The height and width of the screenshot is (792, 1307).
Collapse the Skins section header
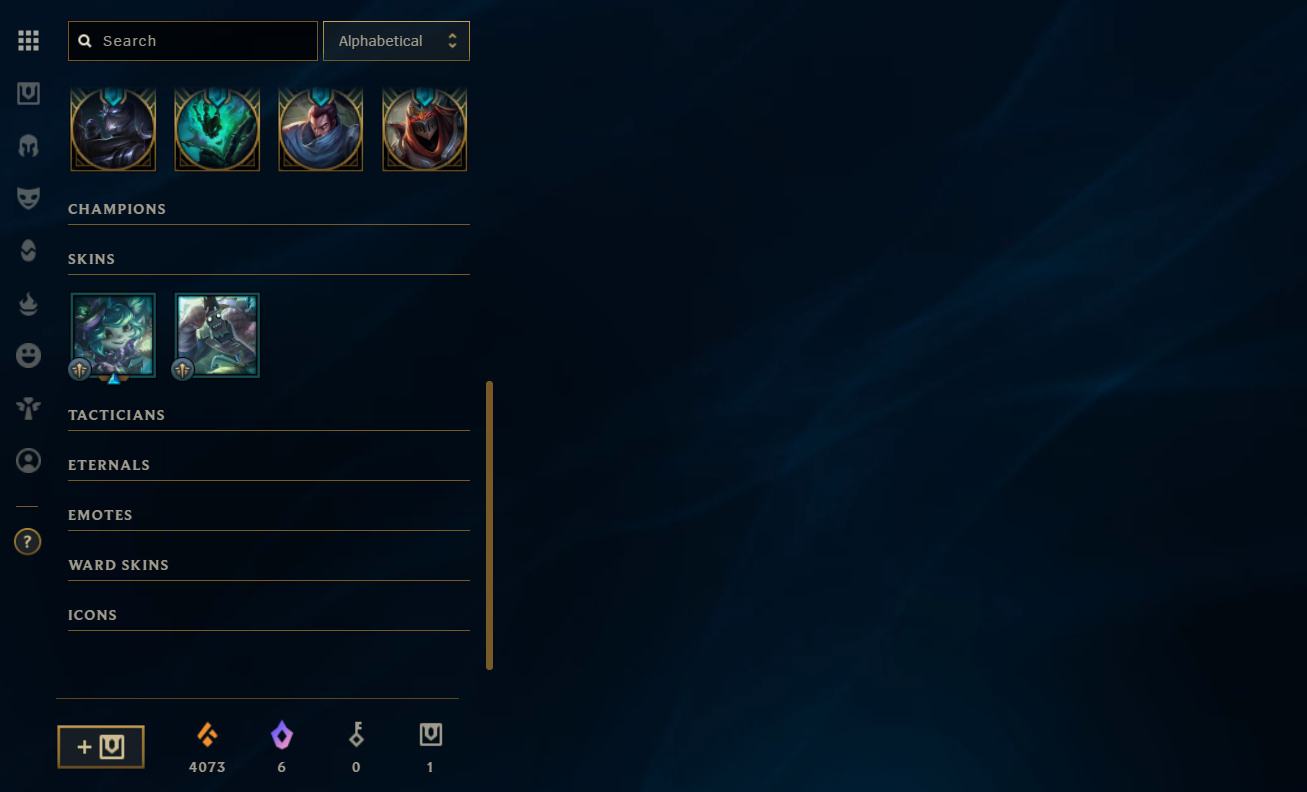click(268, 259)
